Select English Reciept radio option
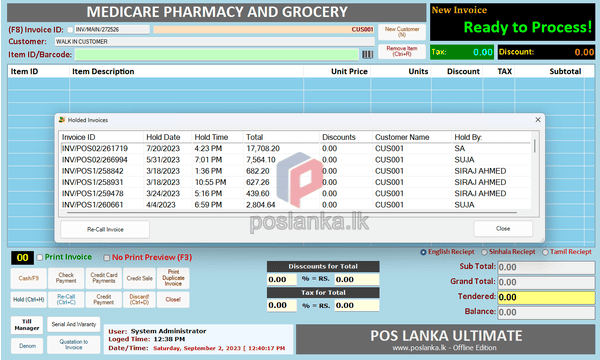Image resolution: width=600 pixels, height=360 pixels. click(x=423, y=252)
